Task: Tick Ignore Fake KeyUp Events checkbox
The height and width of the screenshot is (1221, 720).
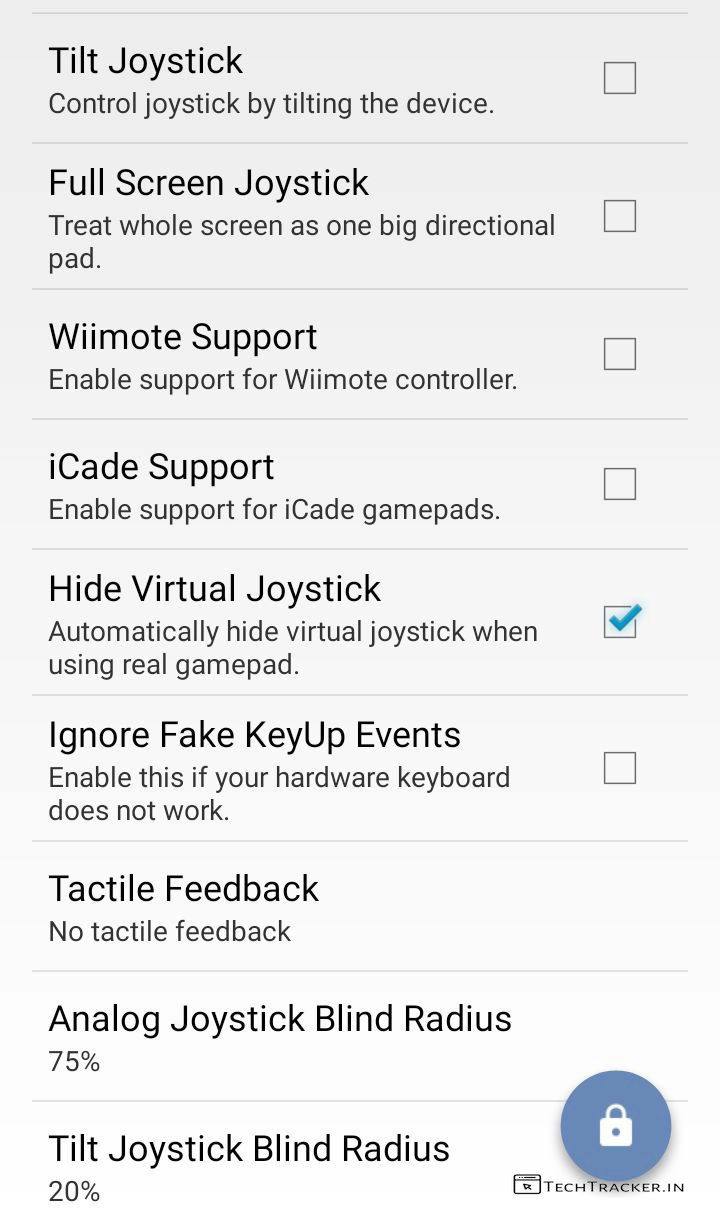Action: pyautogui.click(x=620, y=768)
